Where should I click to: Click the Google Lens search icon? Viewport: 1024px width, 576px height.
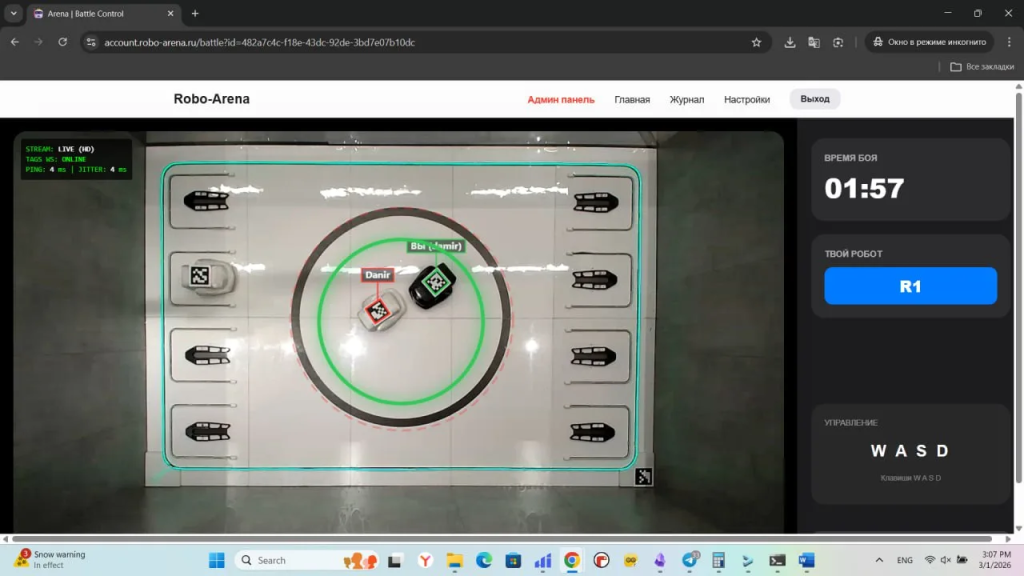[x=838, y=42]
